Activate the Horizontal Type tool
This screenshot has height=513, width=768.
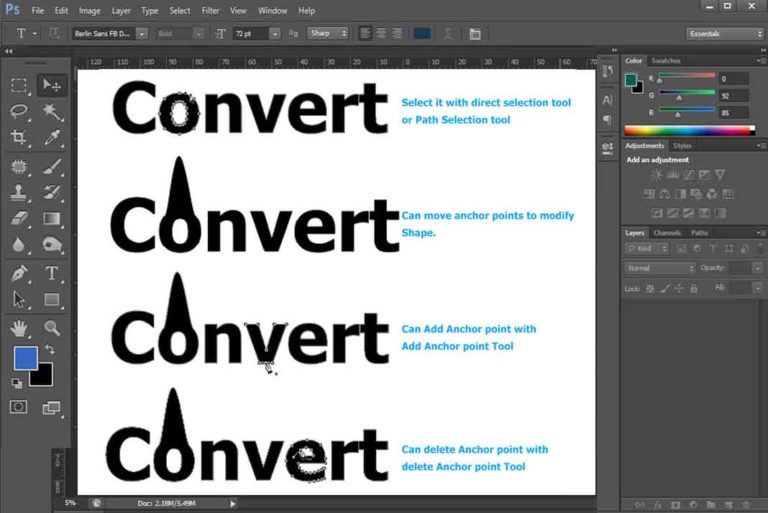point(50,273)
